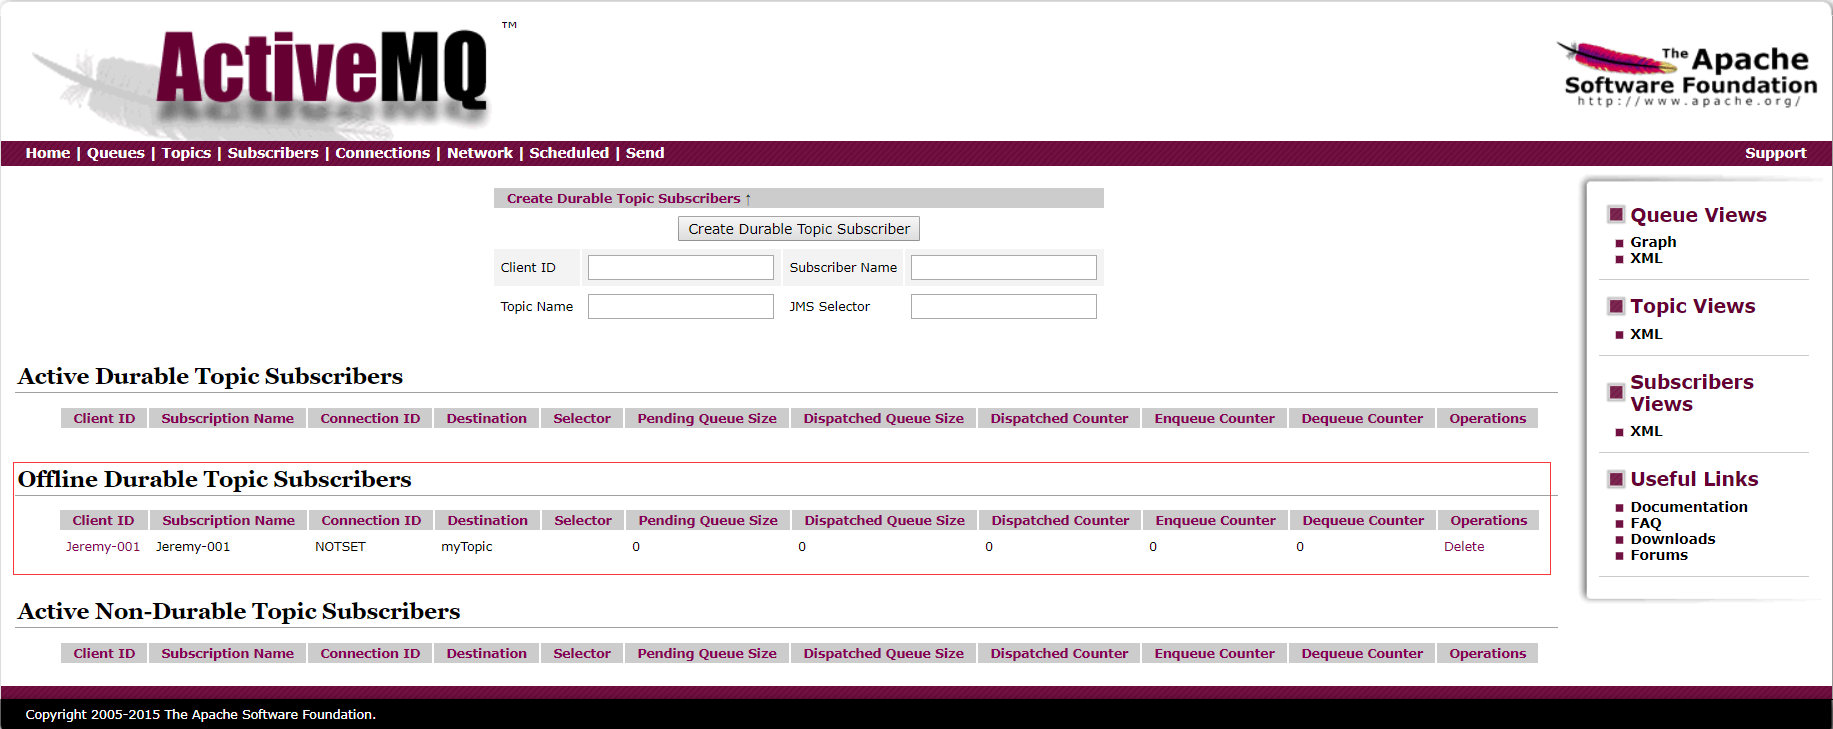Focus the Client ID input field

pos(681,268)
